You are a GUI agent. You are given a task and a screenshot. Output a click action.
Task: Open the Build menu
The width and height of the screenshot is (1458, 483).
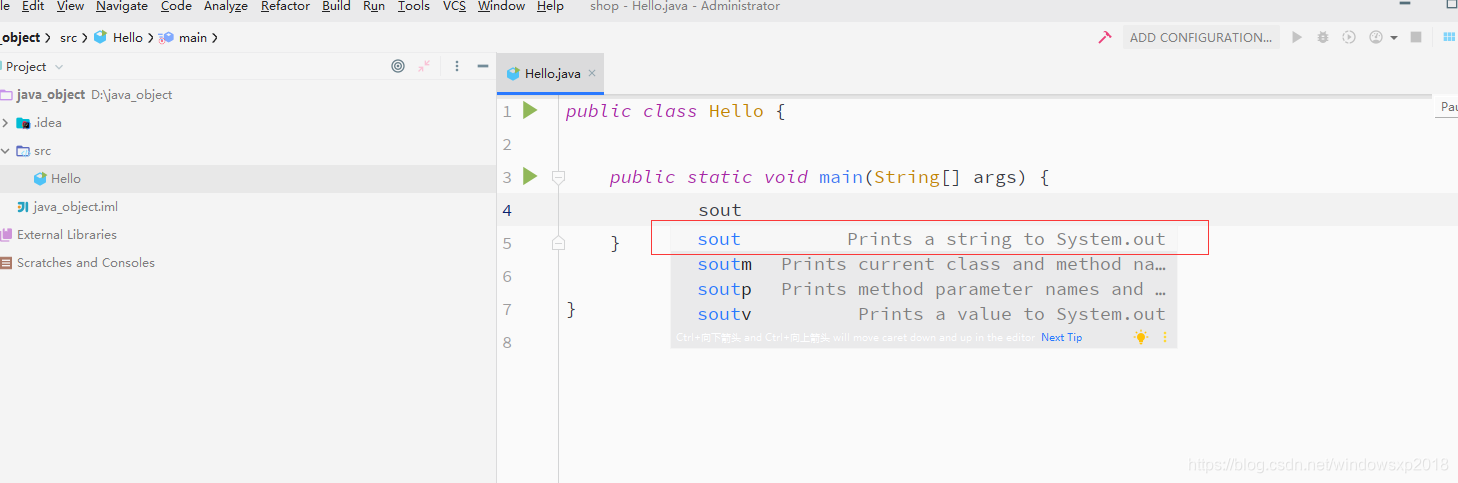point(336,6)
